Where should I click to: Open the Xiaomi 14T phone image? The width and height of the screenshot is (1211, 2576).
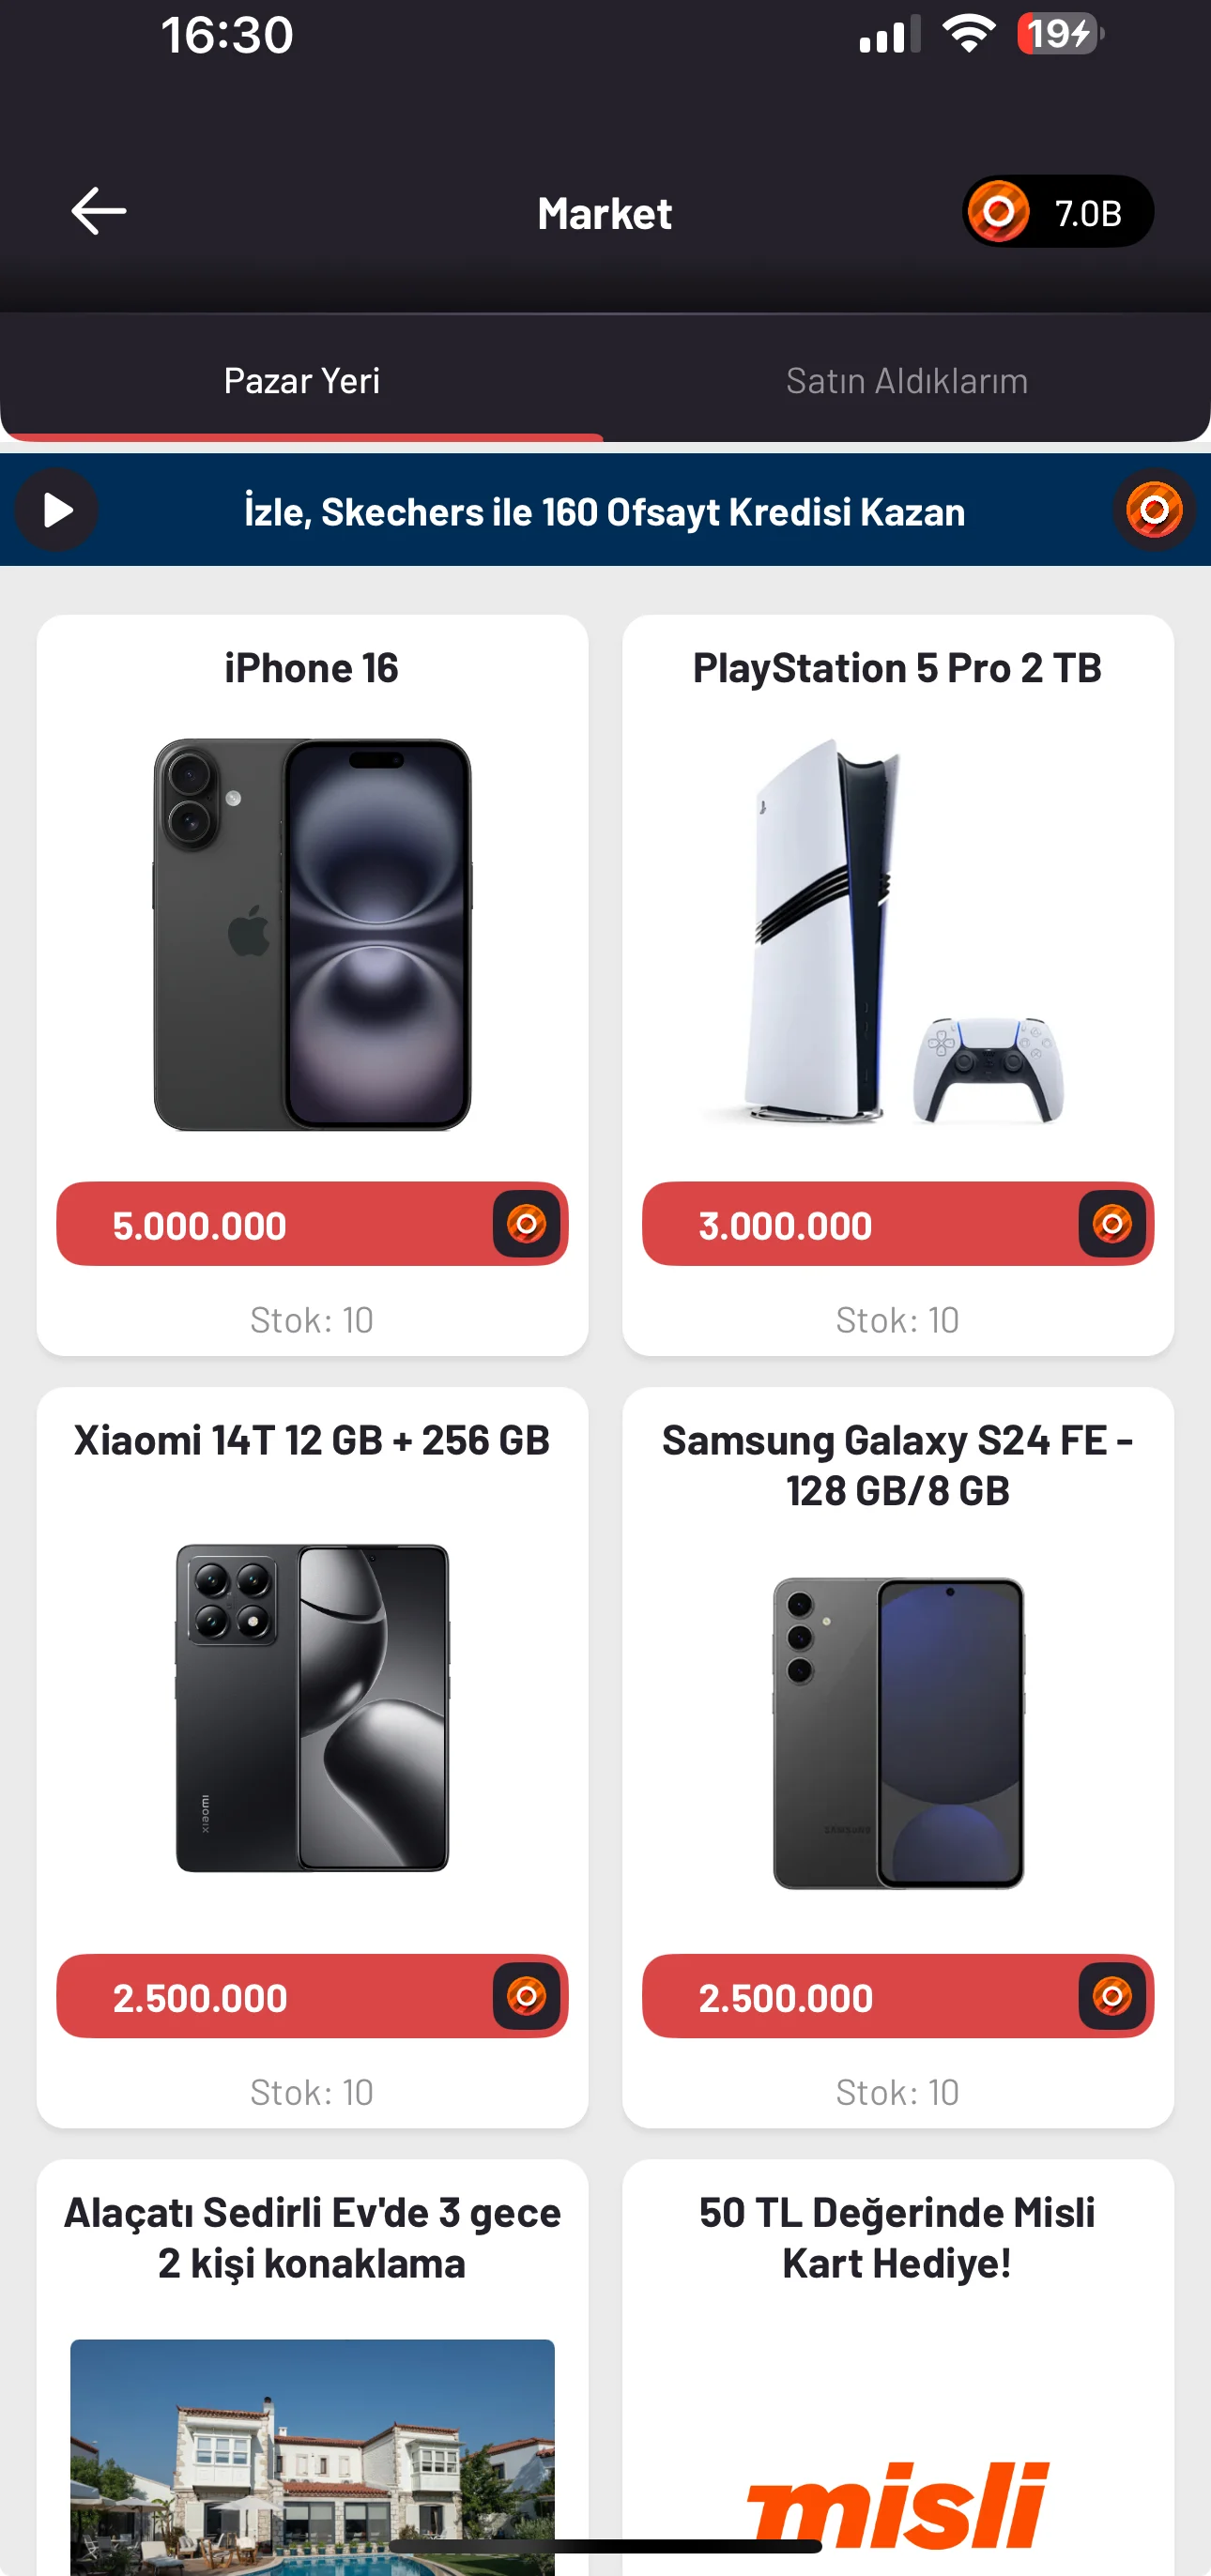[312, 1707]
